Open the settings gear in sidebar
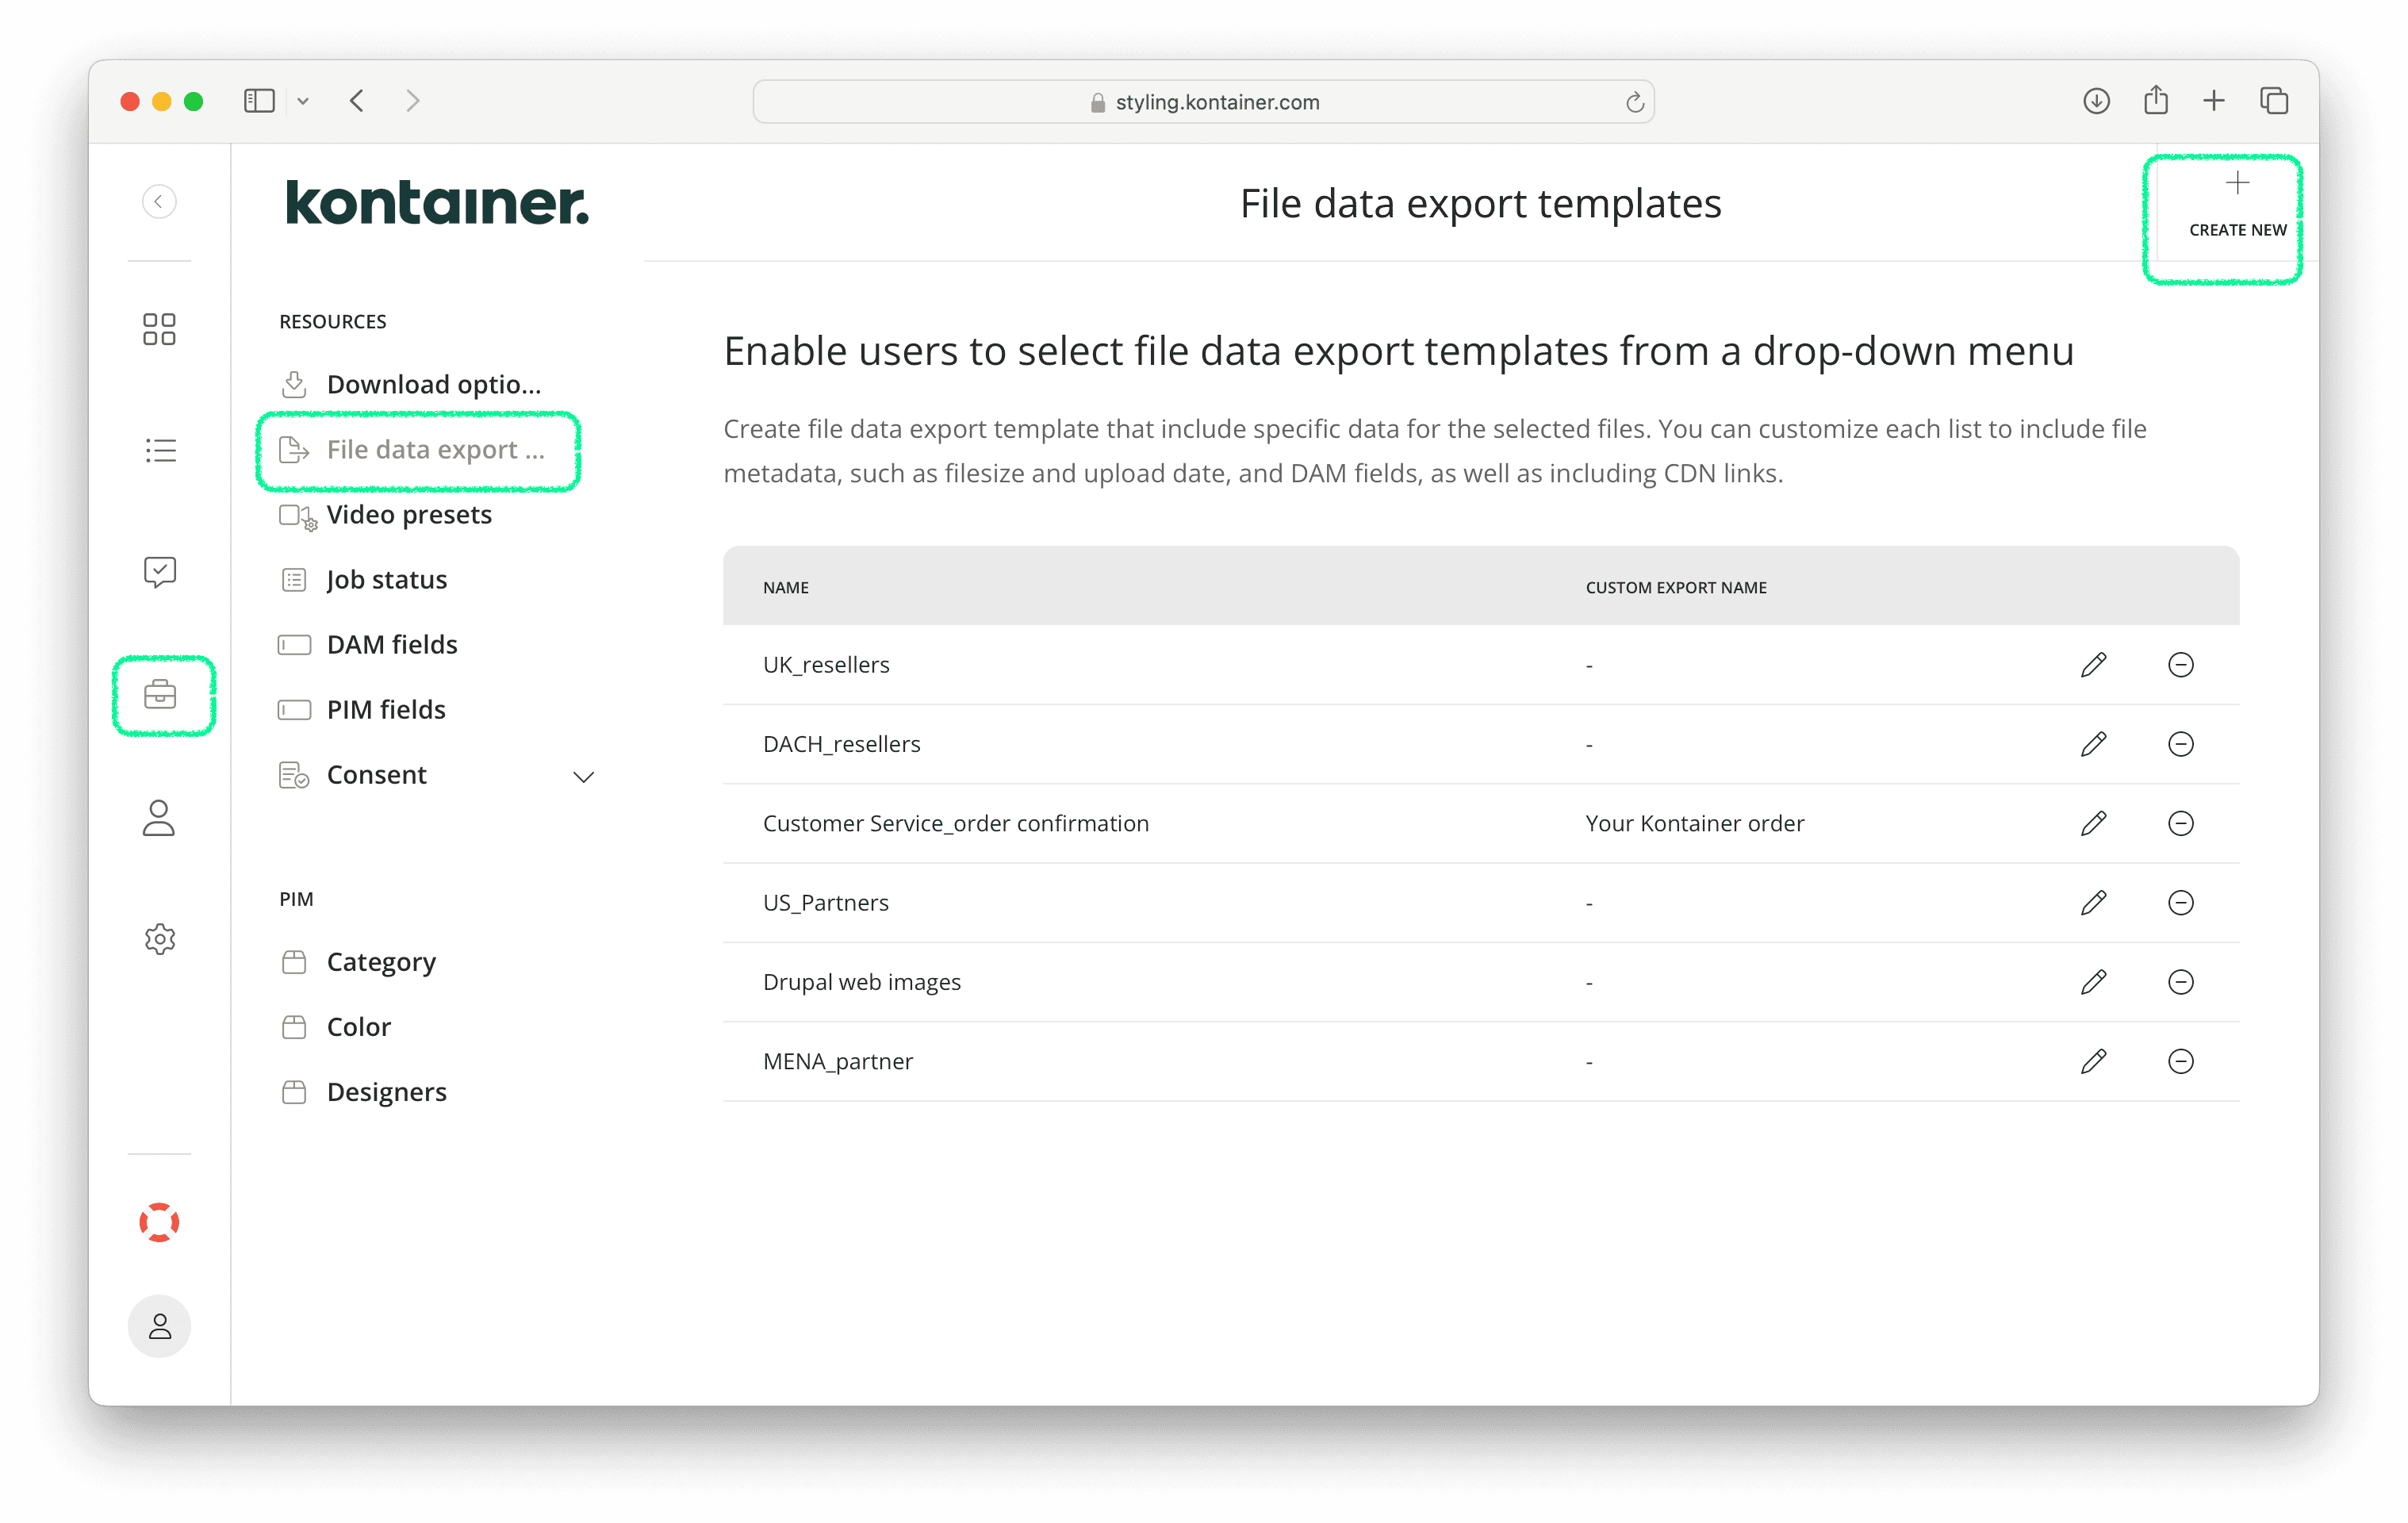2408x1523 pixels. point(159,938)
